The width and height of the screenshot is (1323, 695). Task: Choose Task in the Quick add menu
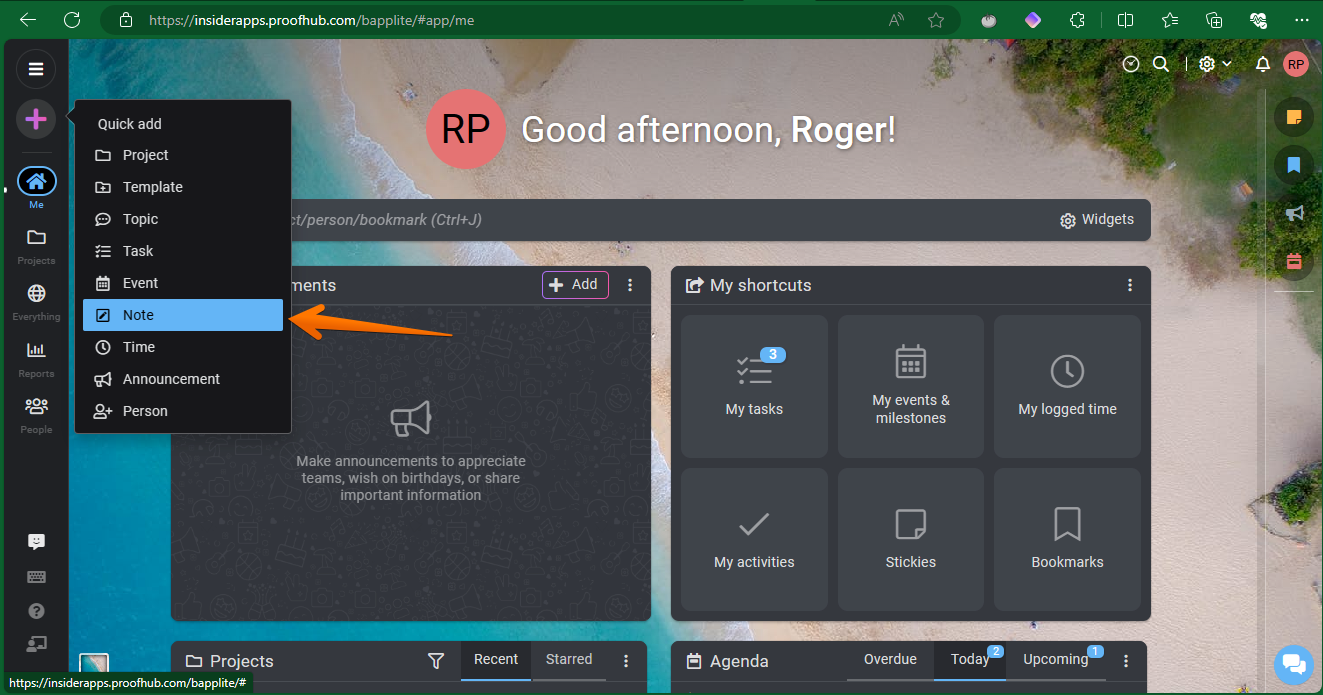pyautogui.click(x=138, y=251)
